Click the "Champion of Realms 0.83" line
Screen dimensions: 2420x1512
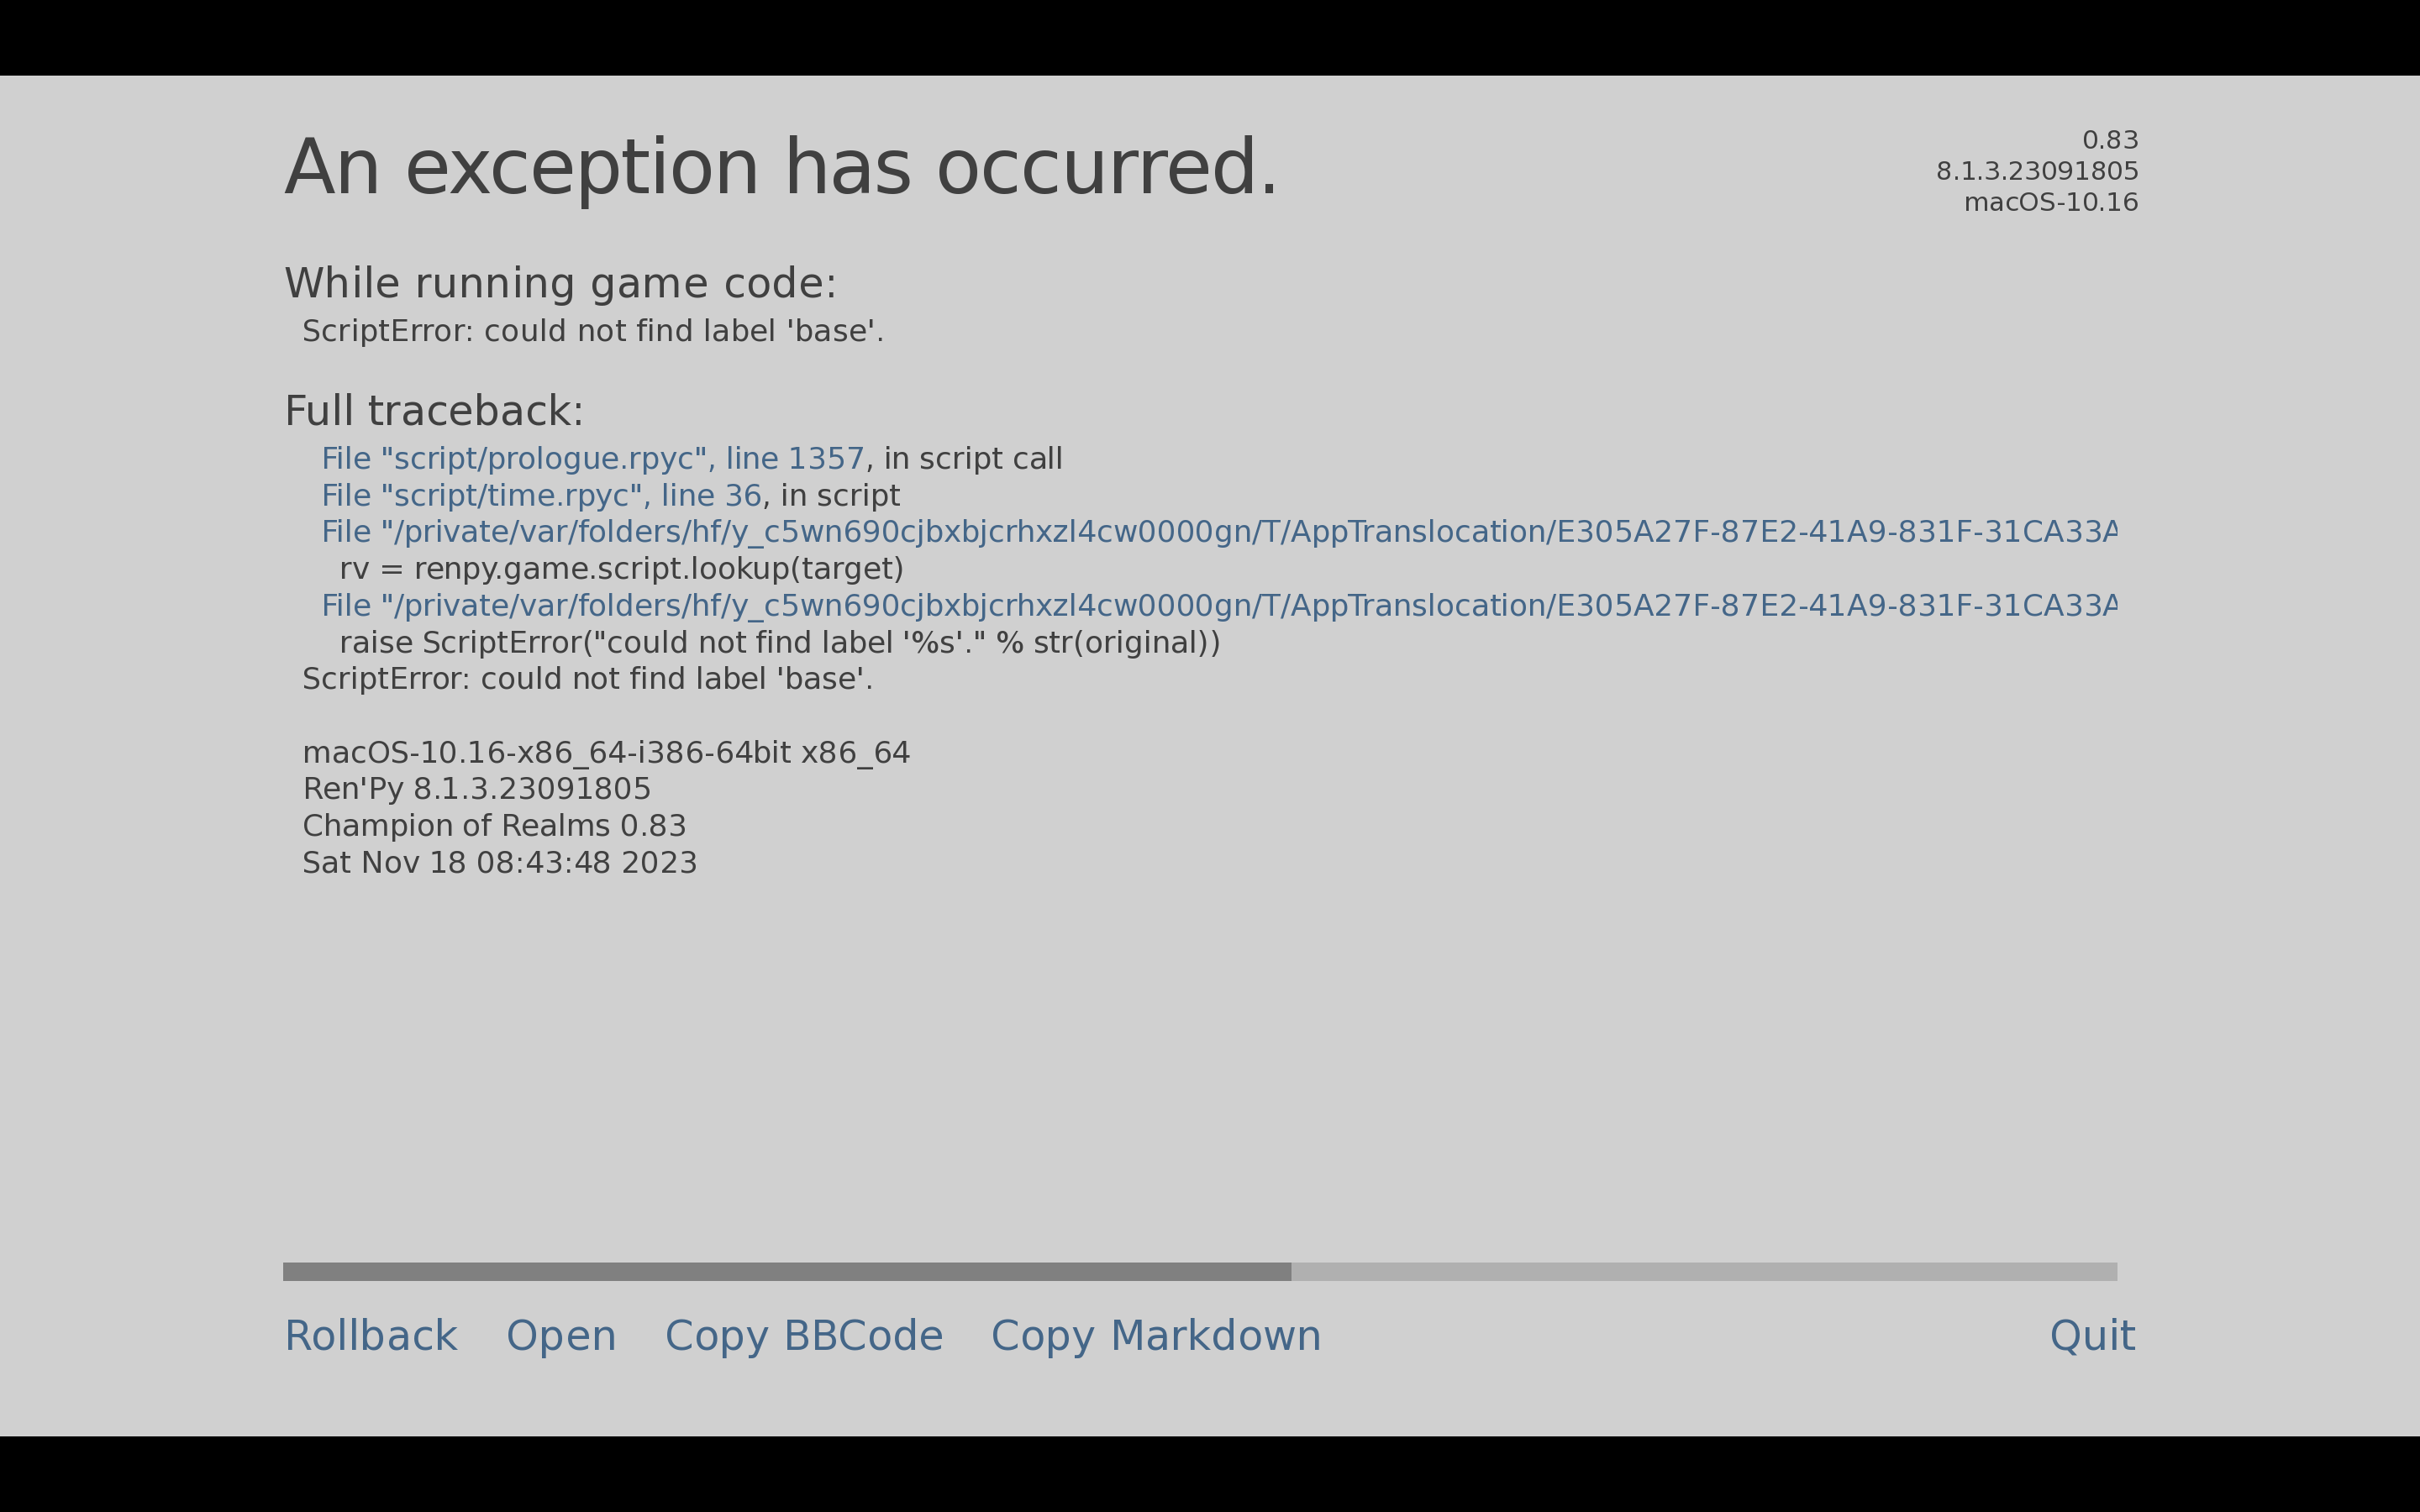(x=494, y=826)
